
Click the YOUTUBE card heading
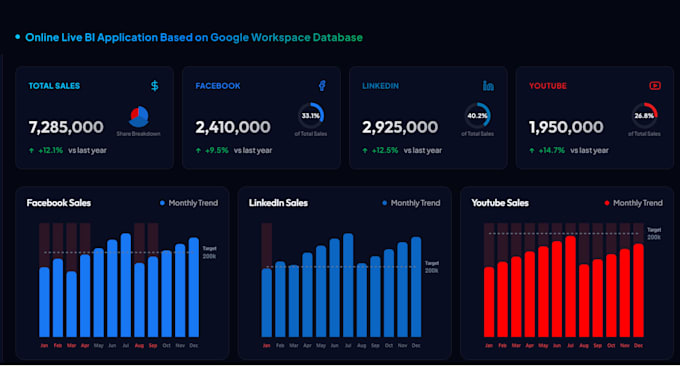pos(548,86)
